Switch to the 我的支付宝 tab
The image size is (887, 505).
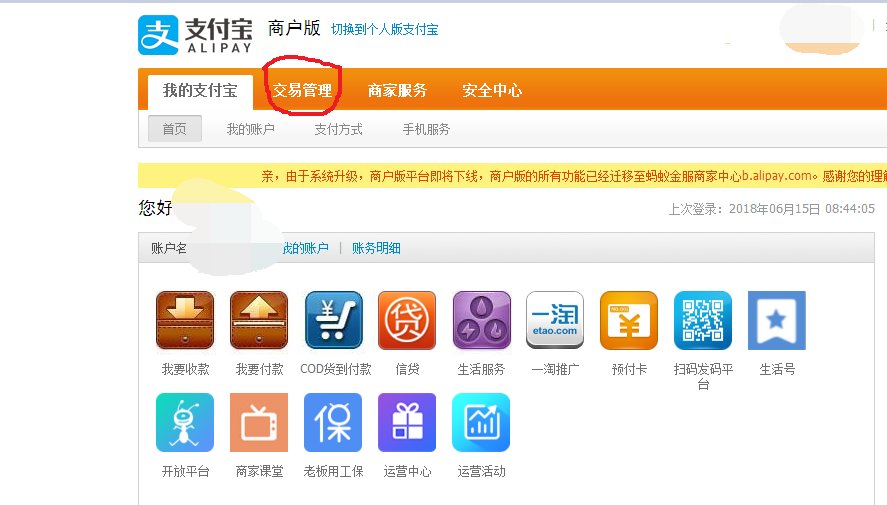pyautogui.click(x=200, y=90)
